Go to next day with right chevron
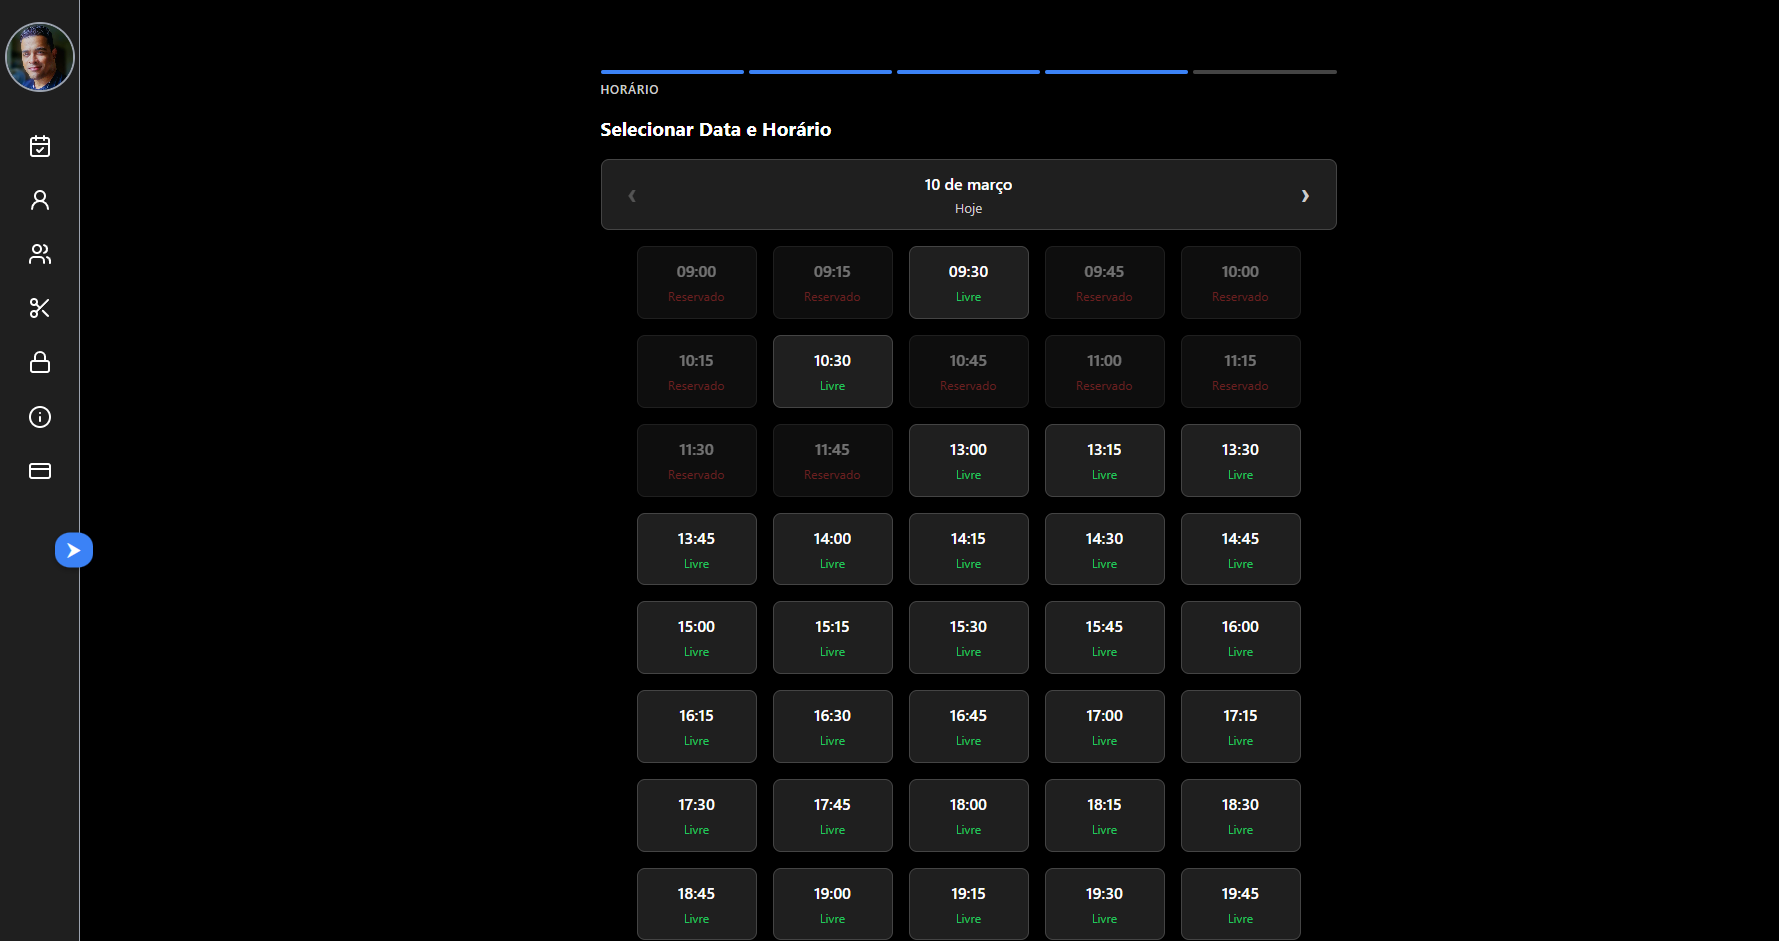The width and height of the screenshot is (1779, 941). 1305,196
